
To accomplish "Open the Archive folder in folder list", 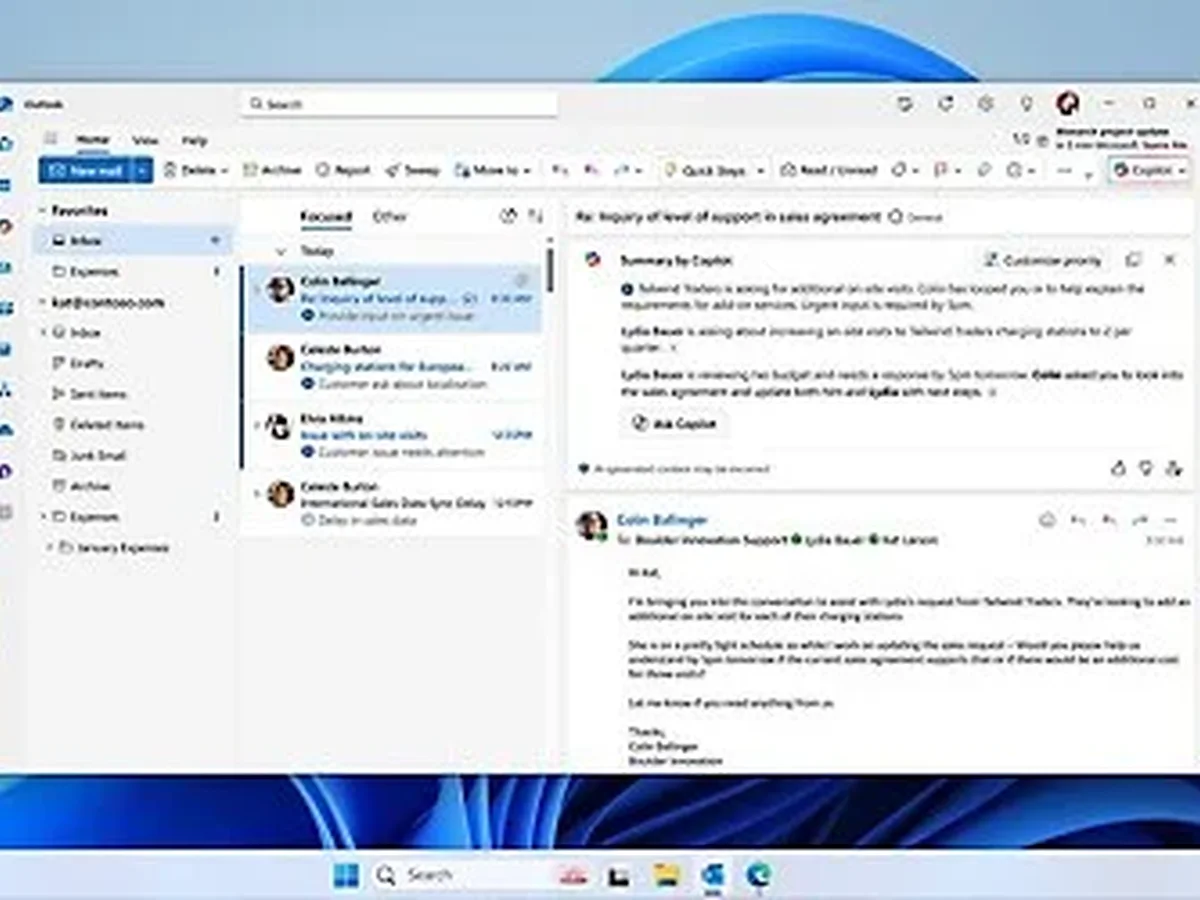I will point(134,487).
